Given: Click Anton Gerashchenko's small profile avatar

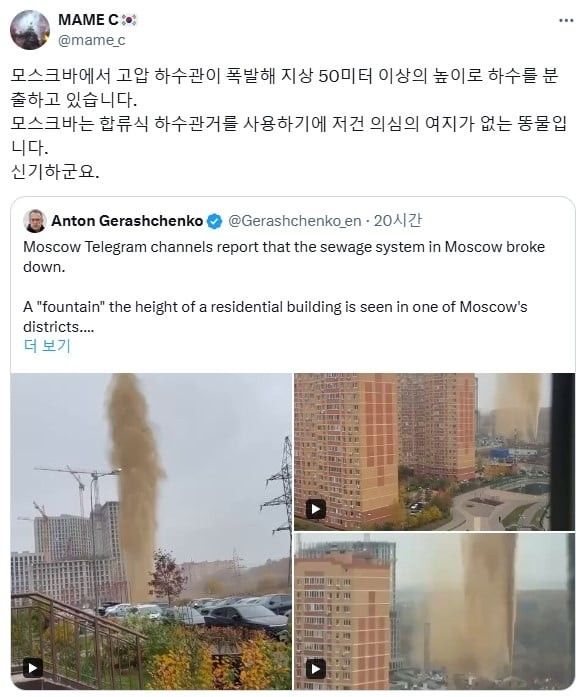Looking at the screenshot, I should (x=35, y=221).
